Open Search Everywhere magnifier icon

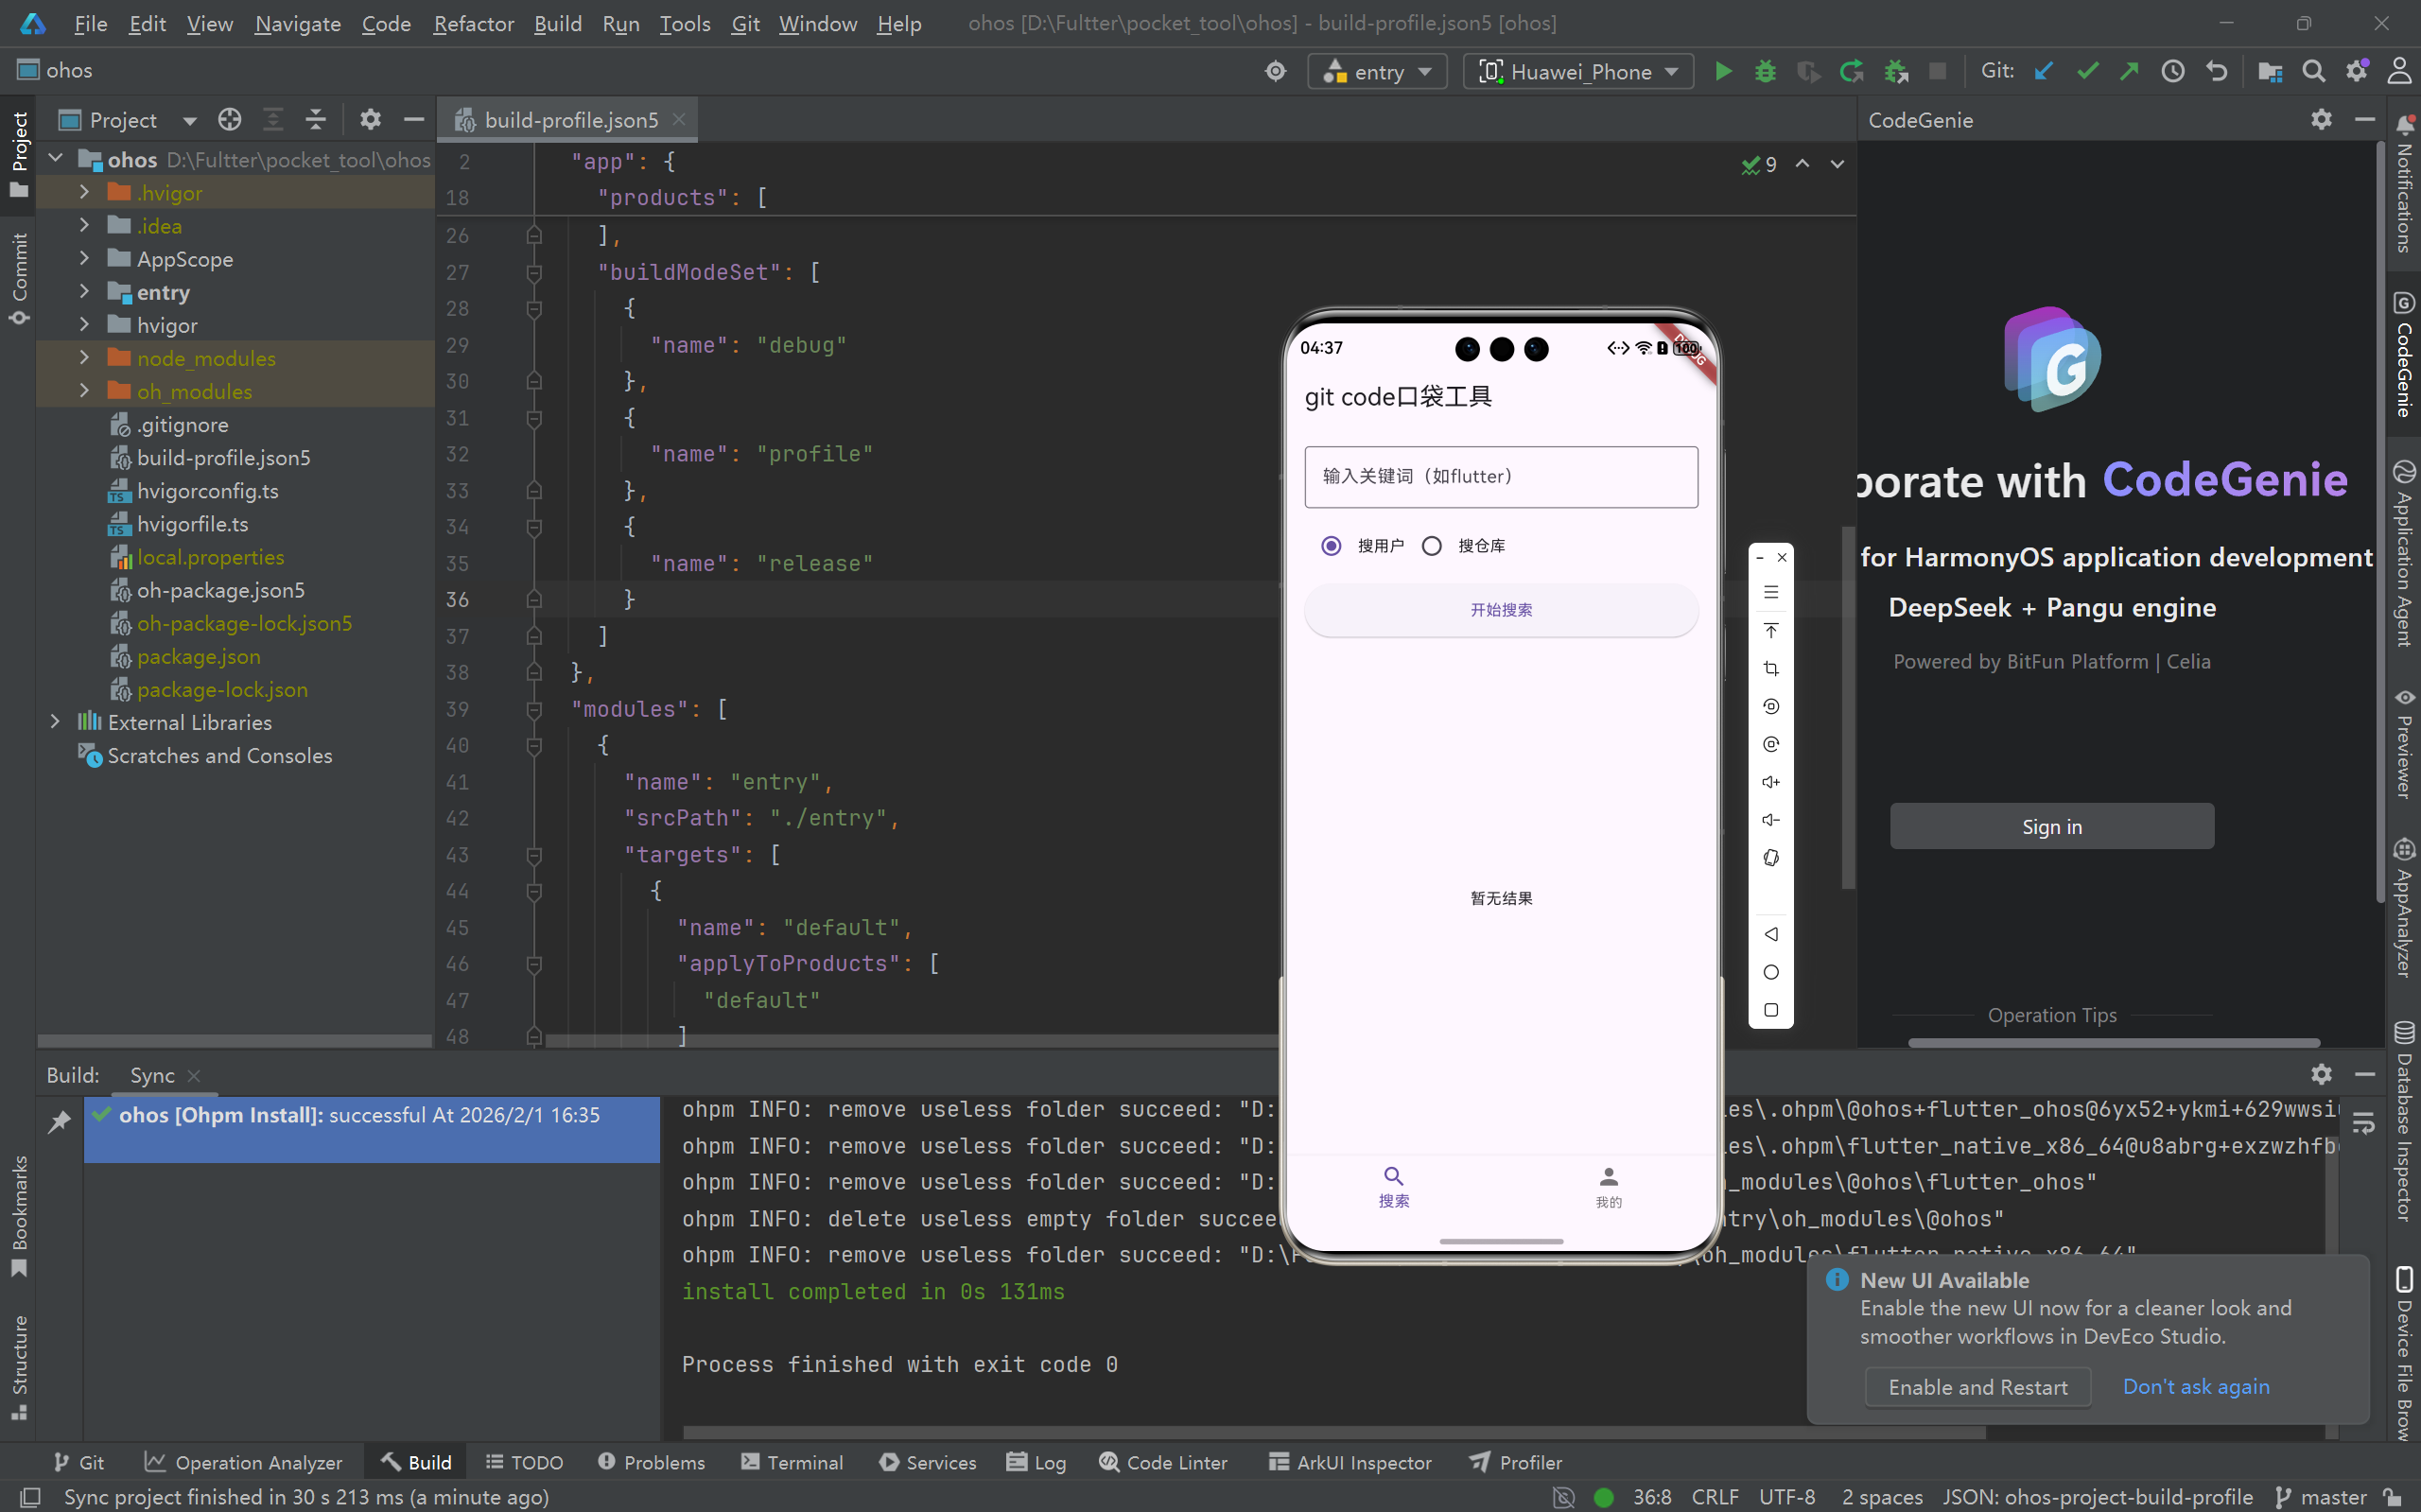[x=2313, y=72]
